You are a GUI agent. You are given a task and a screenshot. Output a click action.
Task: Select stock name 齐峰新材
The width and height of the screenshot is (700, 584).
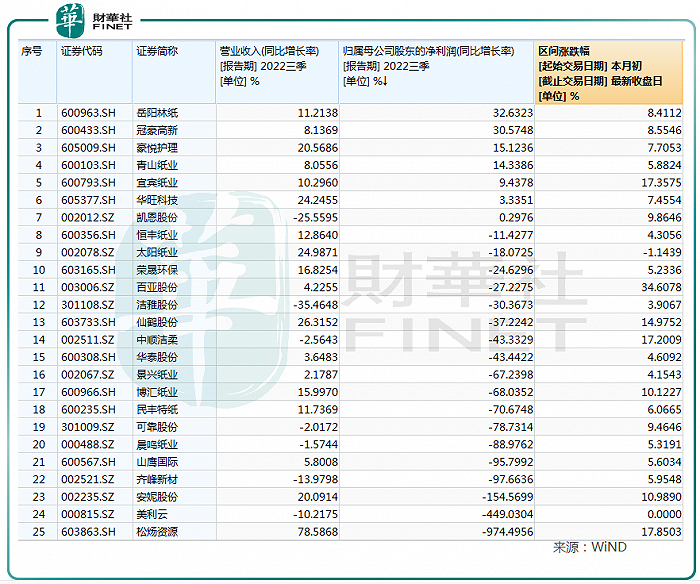(157, 479)
